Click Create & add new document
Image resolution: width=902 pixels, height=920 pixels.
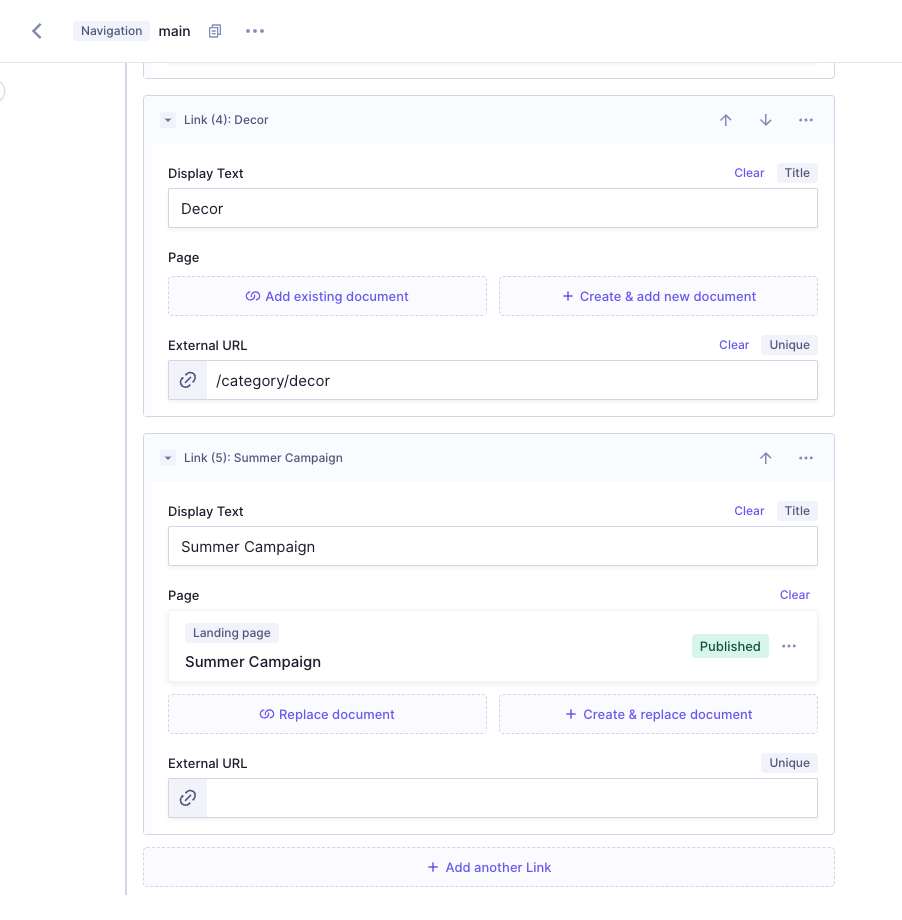pyautogui.click(x=658, y=296)
